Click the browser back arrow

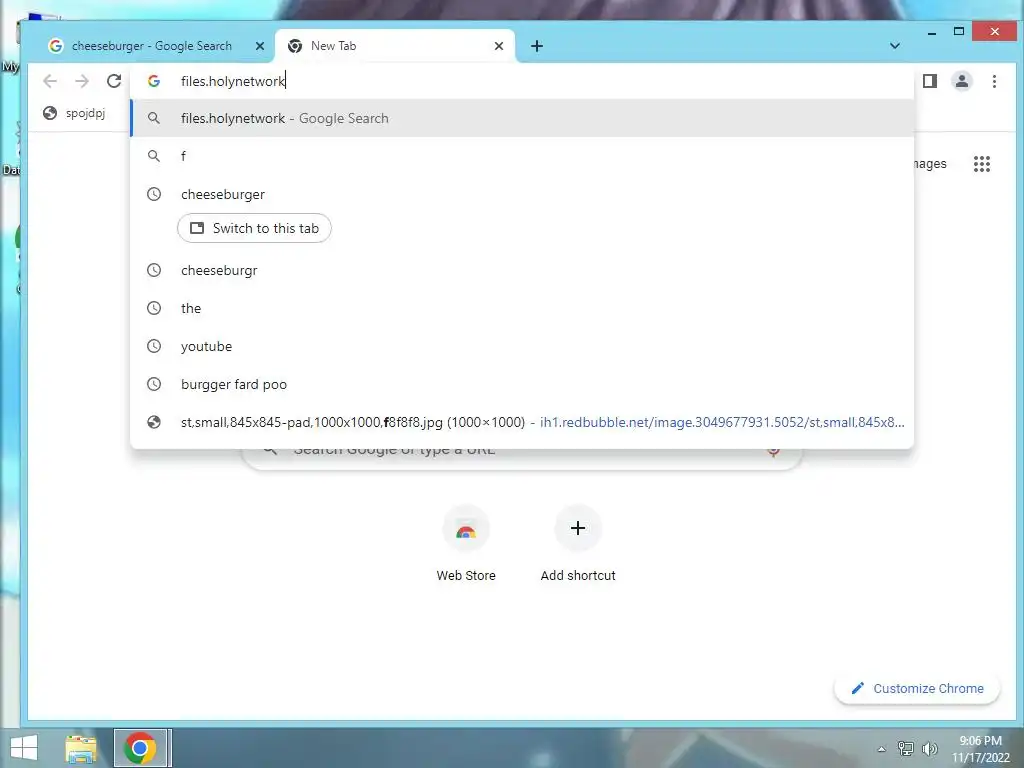(50, 81)
